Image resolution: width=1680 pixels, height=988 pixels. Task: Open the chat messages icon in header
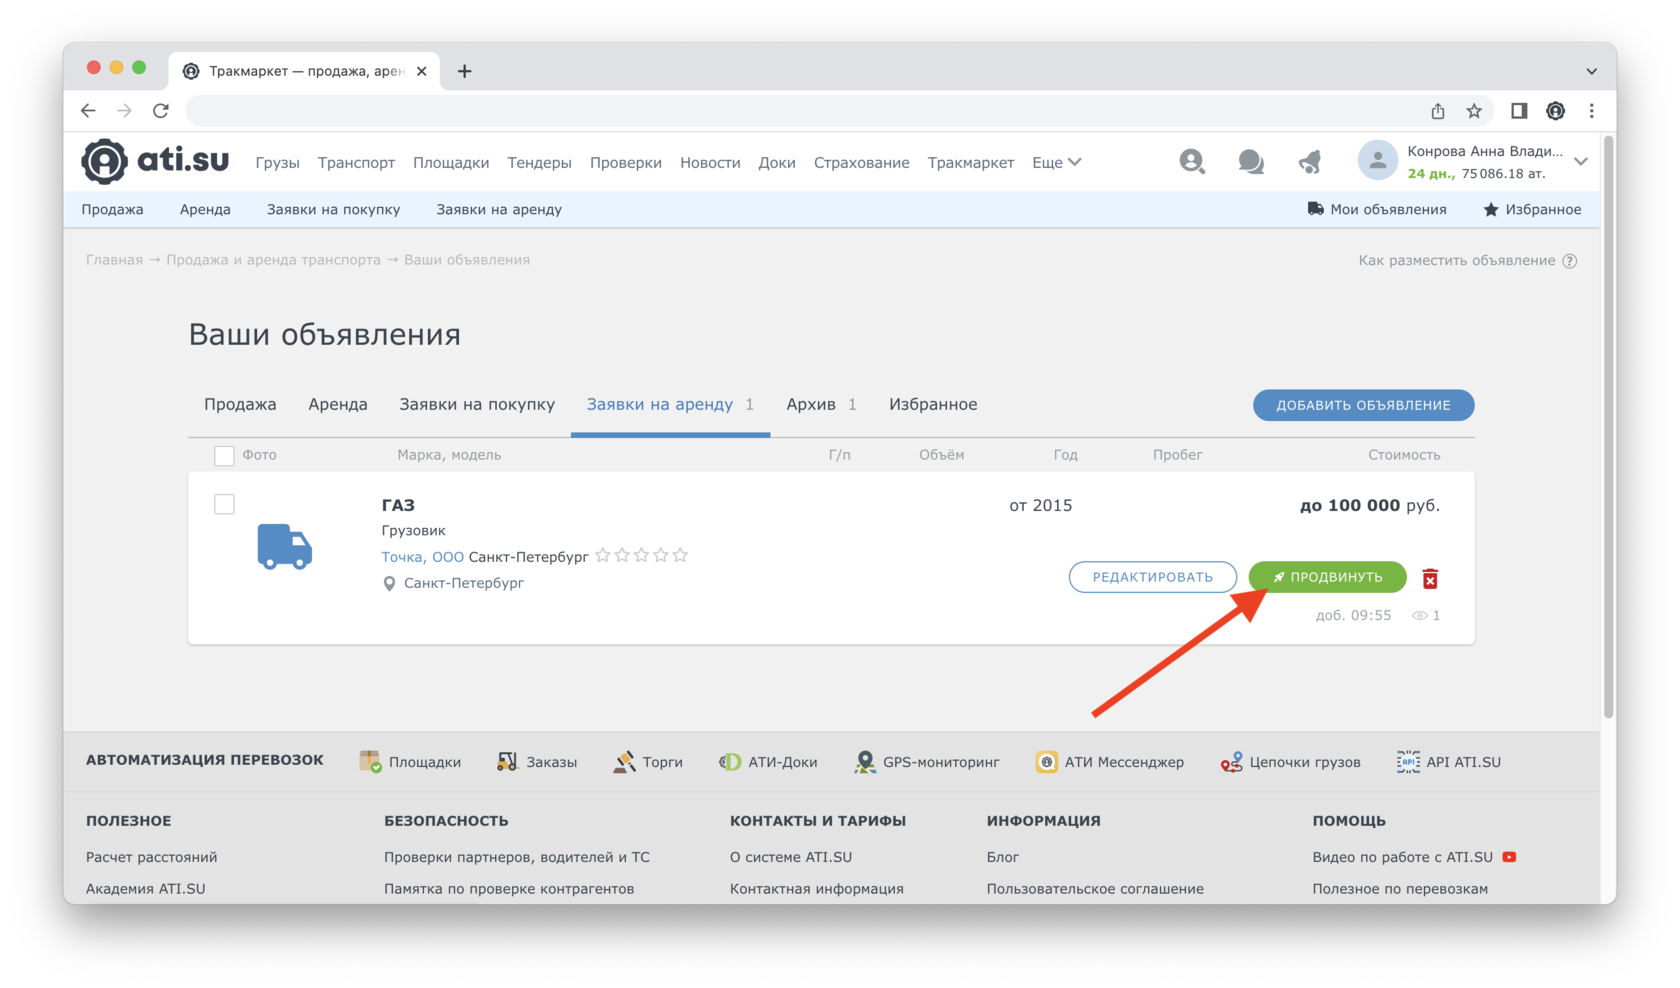pyautogui.click(x=1250, y=161)
